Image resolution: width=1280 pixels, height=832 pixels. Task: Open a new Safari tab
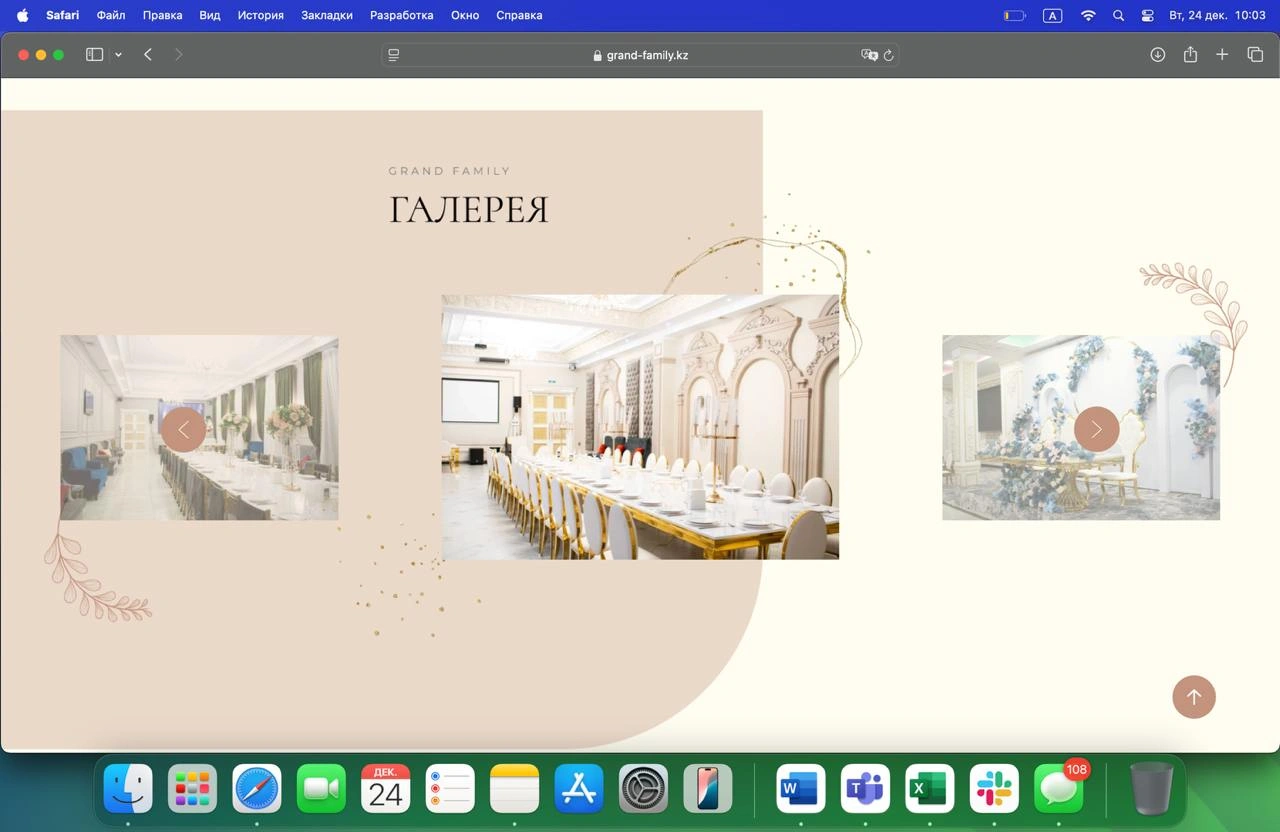1222,55
